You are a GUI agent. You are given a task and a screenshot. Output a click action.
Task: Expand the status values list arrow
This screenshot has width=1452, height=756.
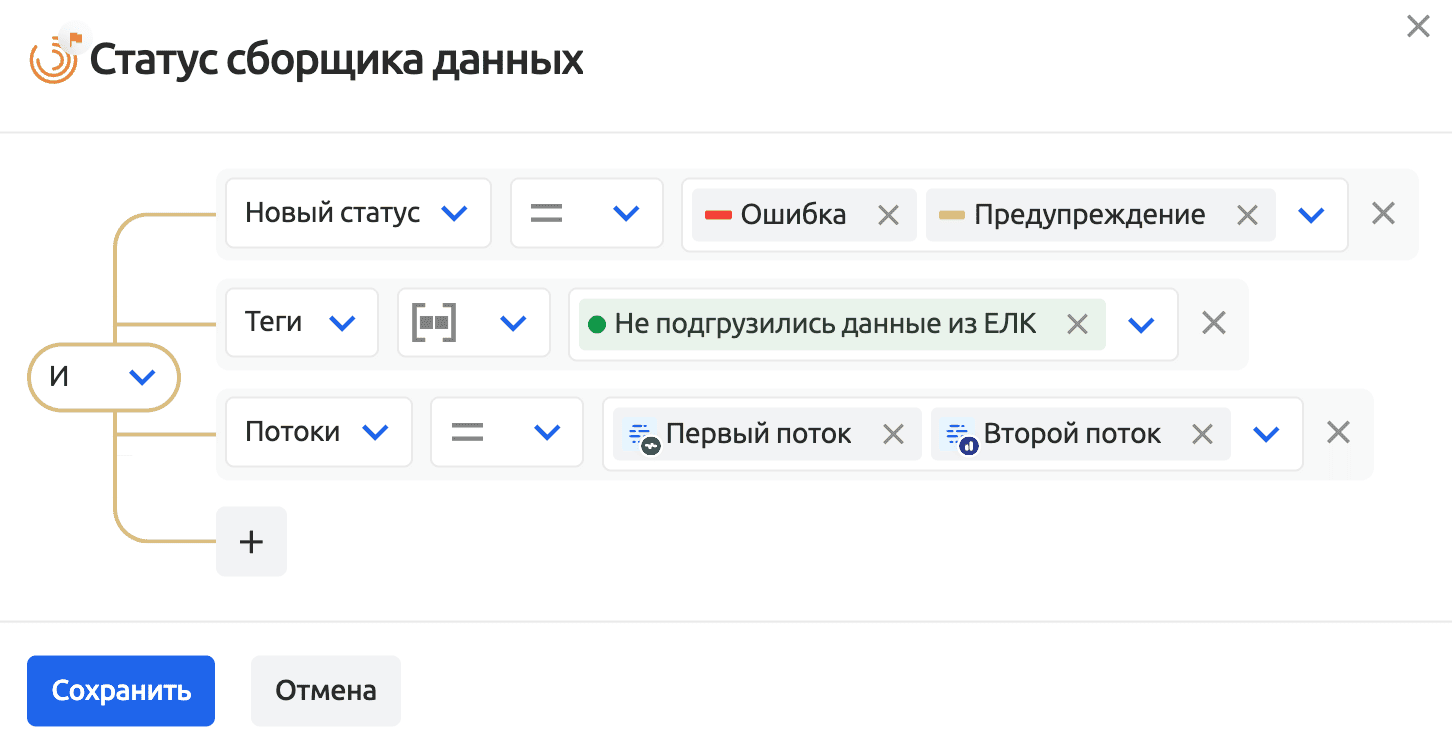point(1311,215)
